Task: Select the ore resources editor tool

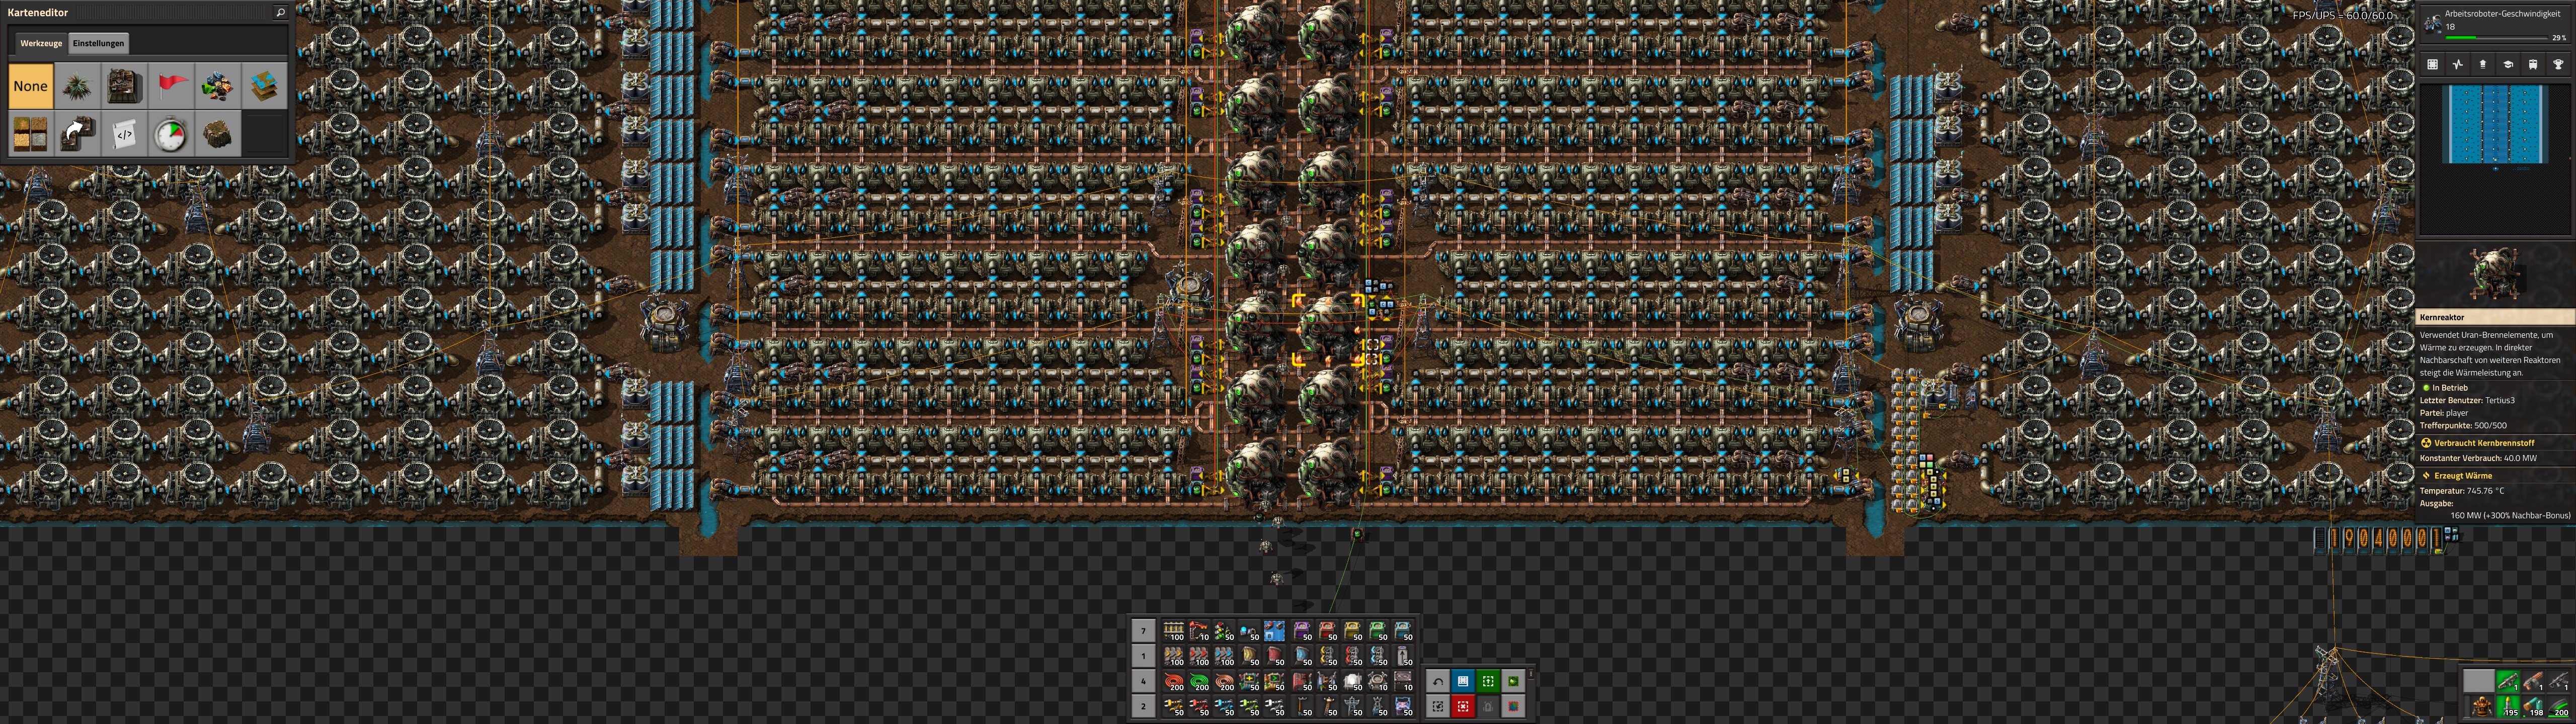Action: [x=218, y=86]
